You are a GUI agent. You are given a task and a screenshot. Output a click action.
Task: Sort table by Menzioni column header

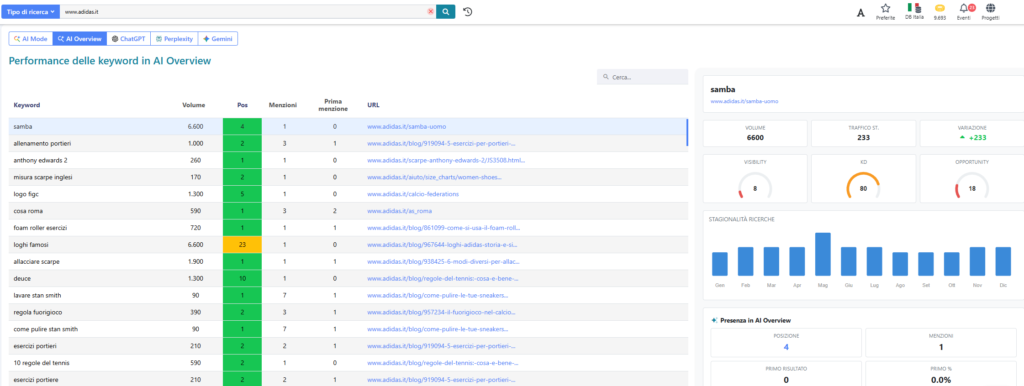[283, 105]
